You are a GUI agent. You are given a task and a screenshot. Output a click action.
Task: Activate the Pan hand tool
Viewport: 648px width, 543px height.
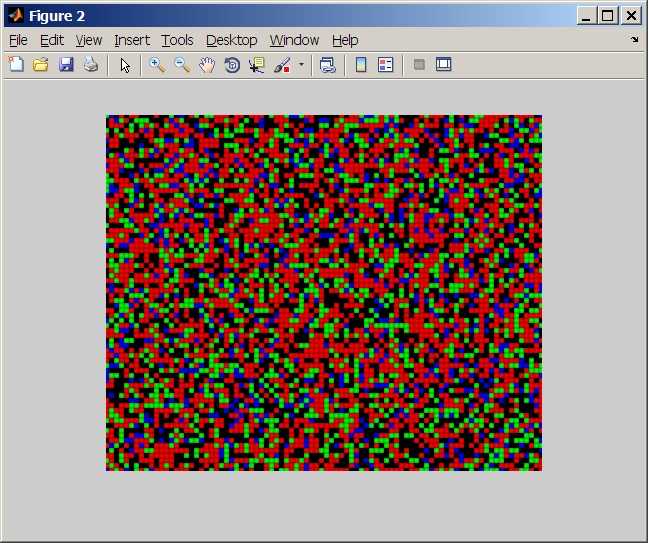click(x=207, y=65)
